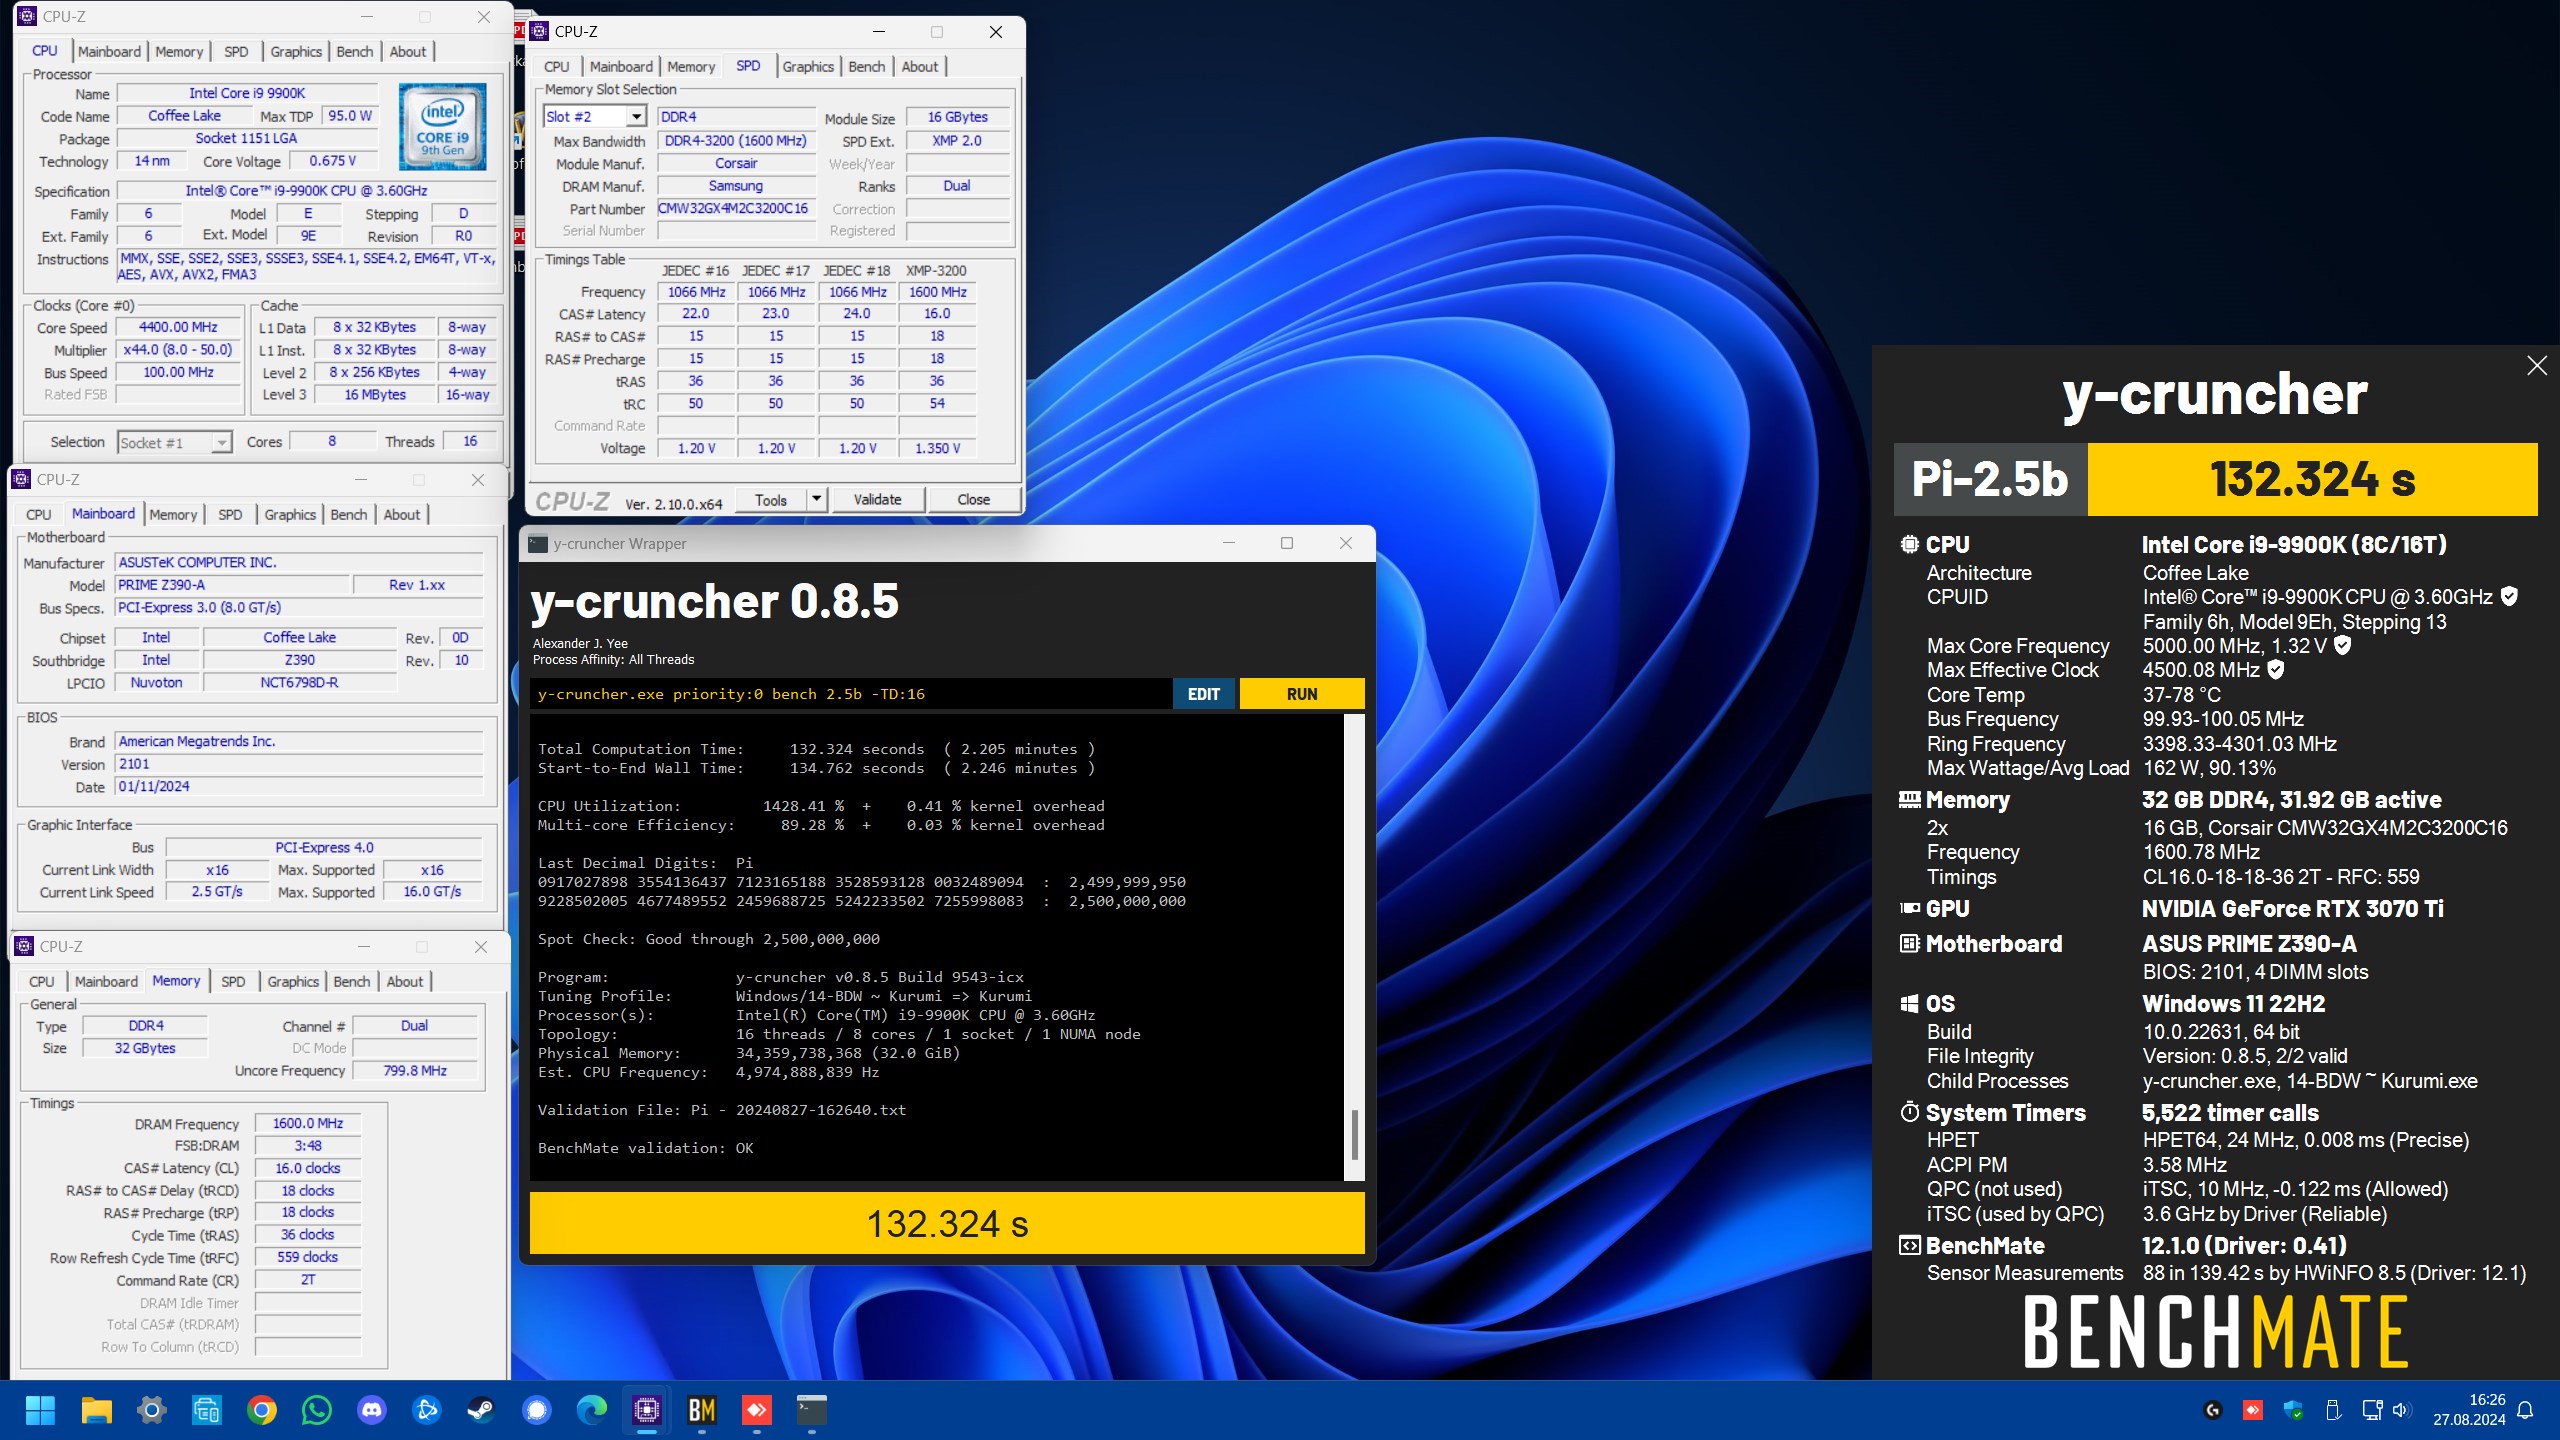
Task: Switch to AnyDesk taskbar icon
Action: pos(757,1410)
